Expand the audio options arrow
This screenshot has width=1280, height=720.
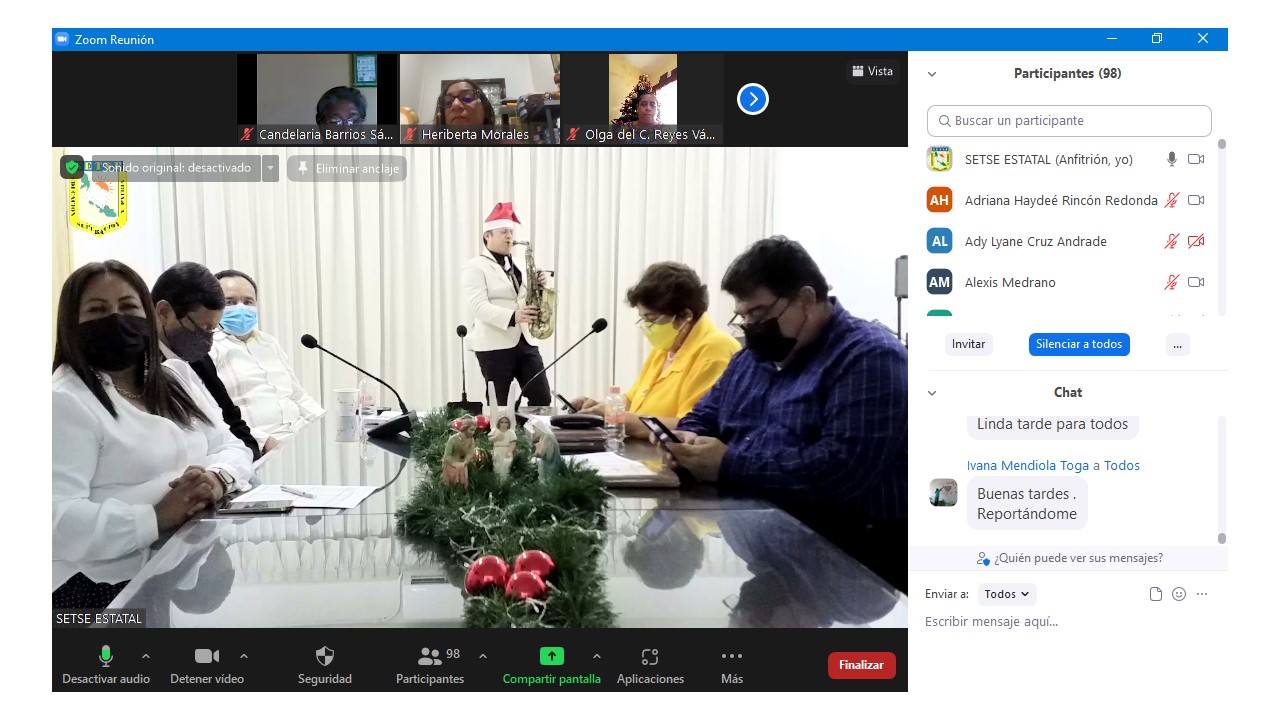coord(146,656)
